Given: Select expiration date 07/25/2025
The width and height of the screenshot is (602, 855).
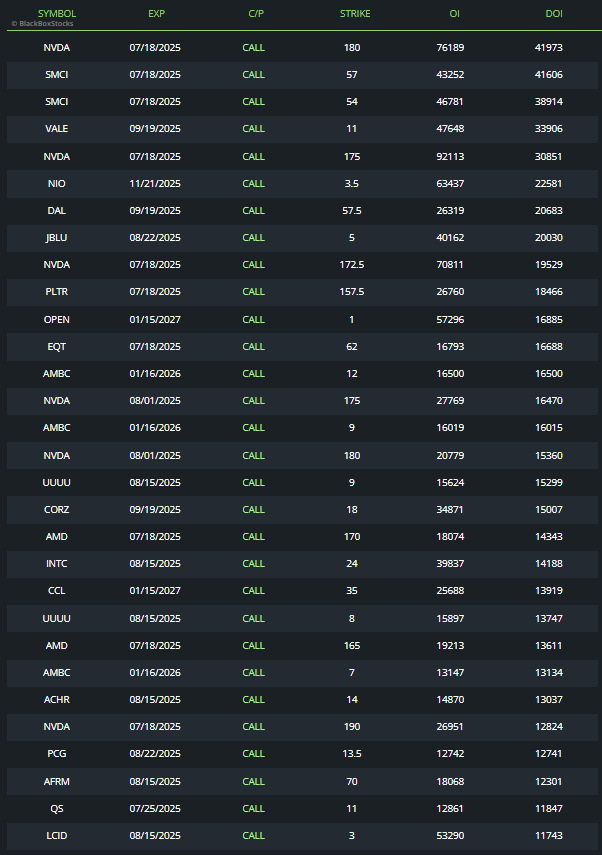Looking at the screenshot, I should [155, 809].
